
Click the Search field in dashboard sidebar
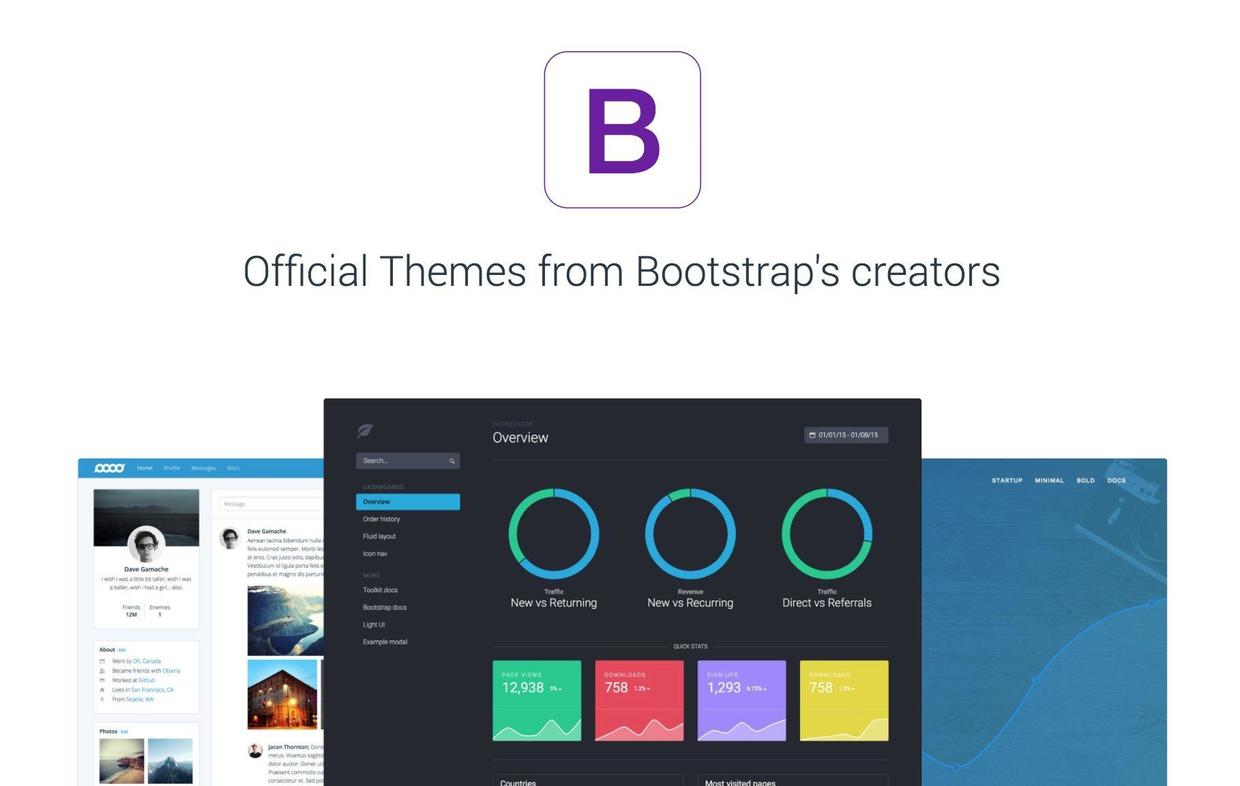click(408, 461)
